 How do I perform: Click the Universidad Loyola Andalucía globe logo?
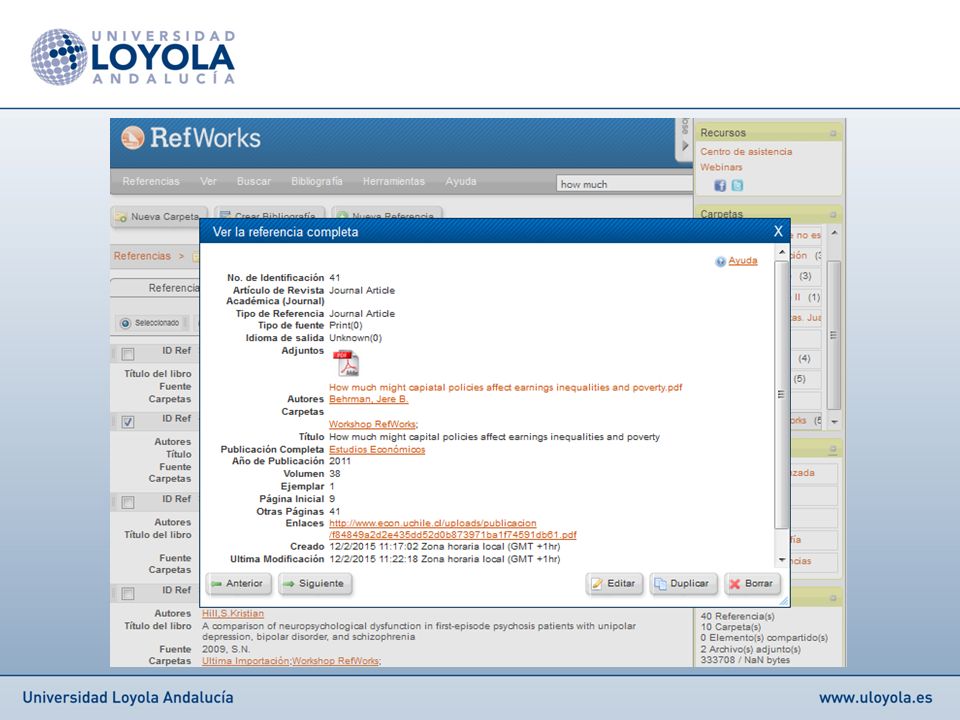(59, 57)
